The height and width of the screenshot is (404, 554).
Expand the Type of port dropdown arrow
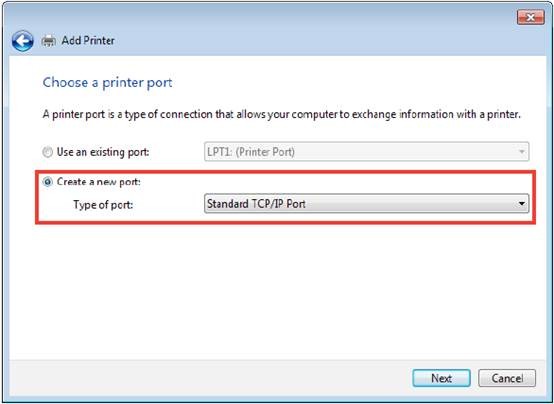521,204
